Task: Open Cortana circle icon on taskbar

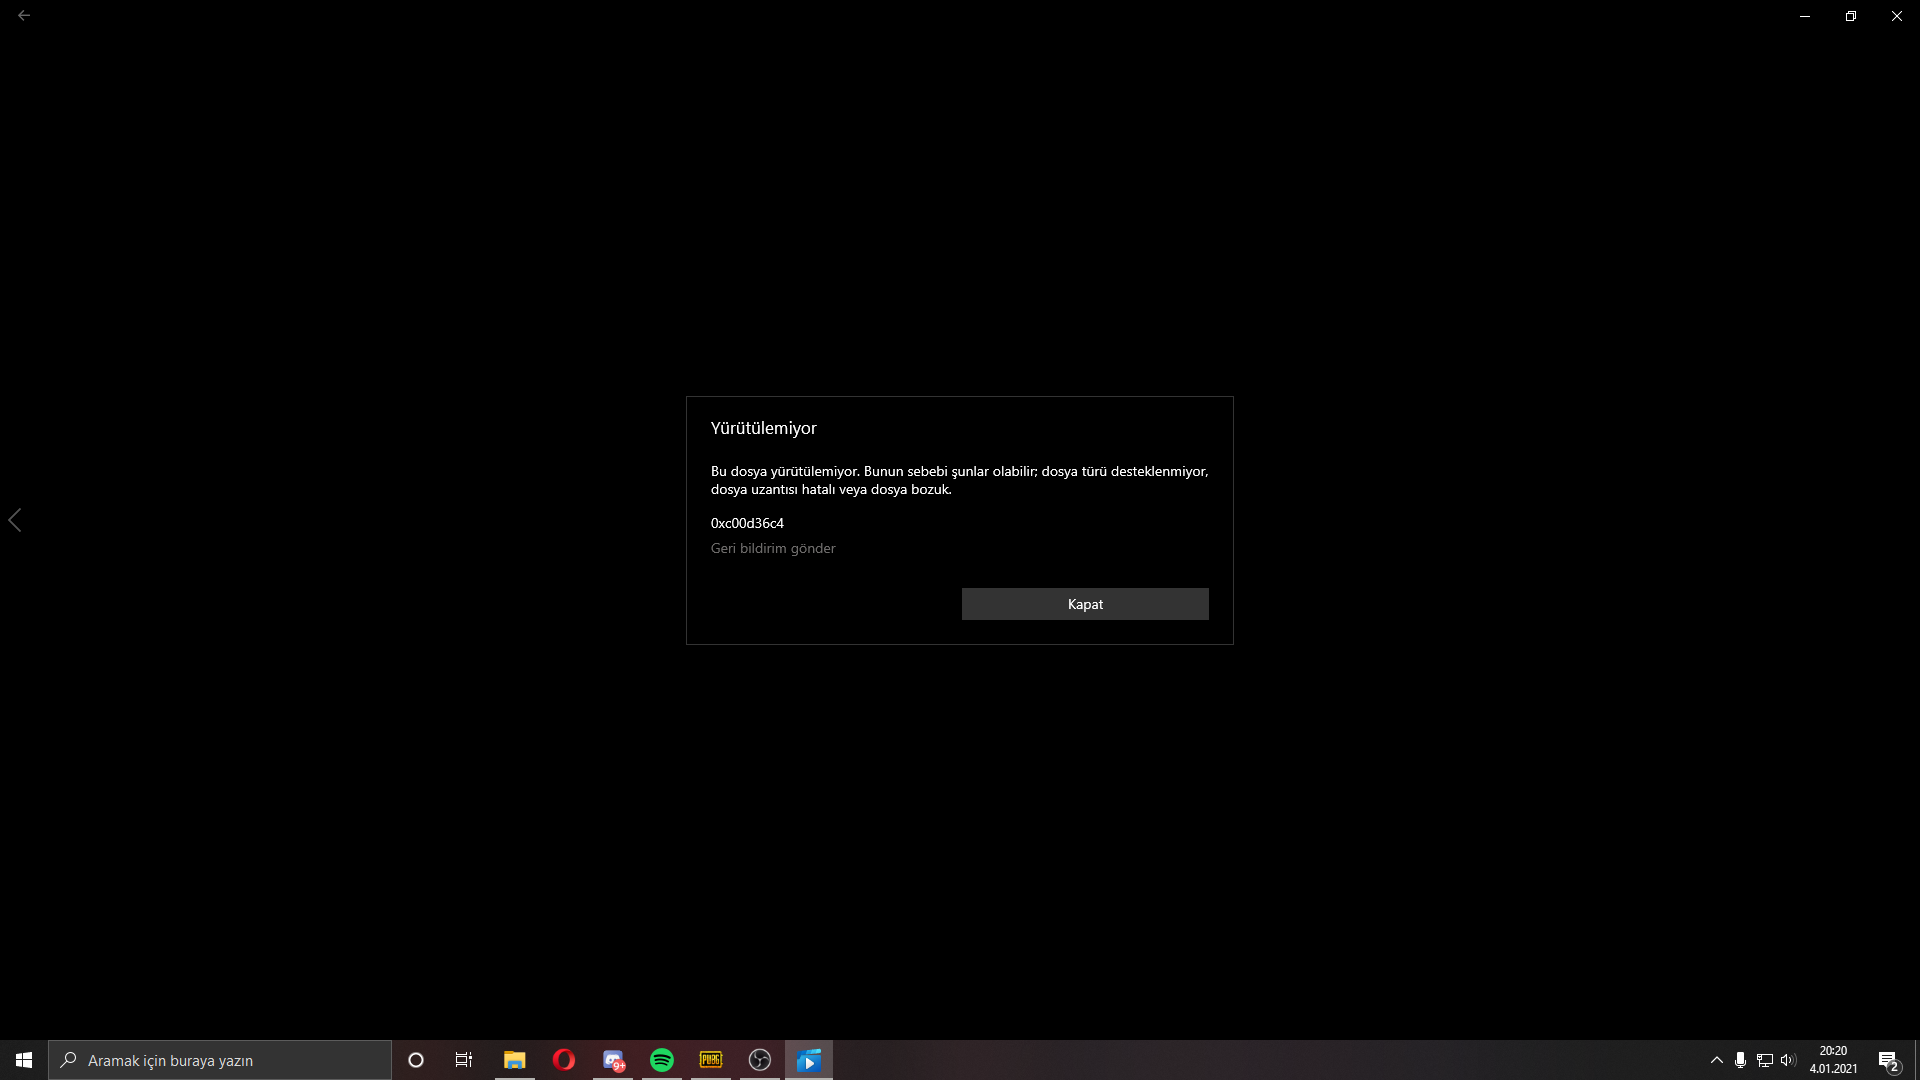Action: (416, 1060)
